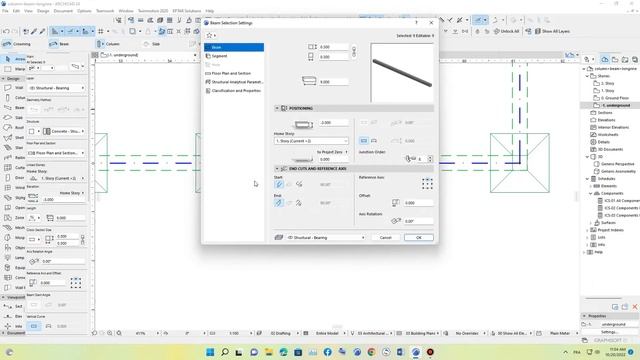Select the perpendicular End end-cut option

click(279, 202)
